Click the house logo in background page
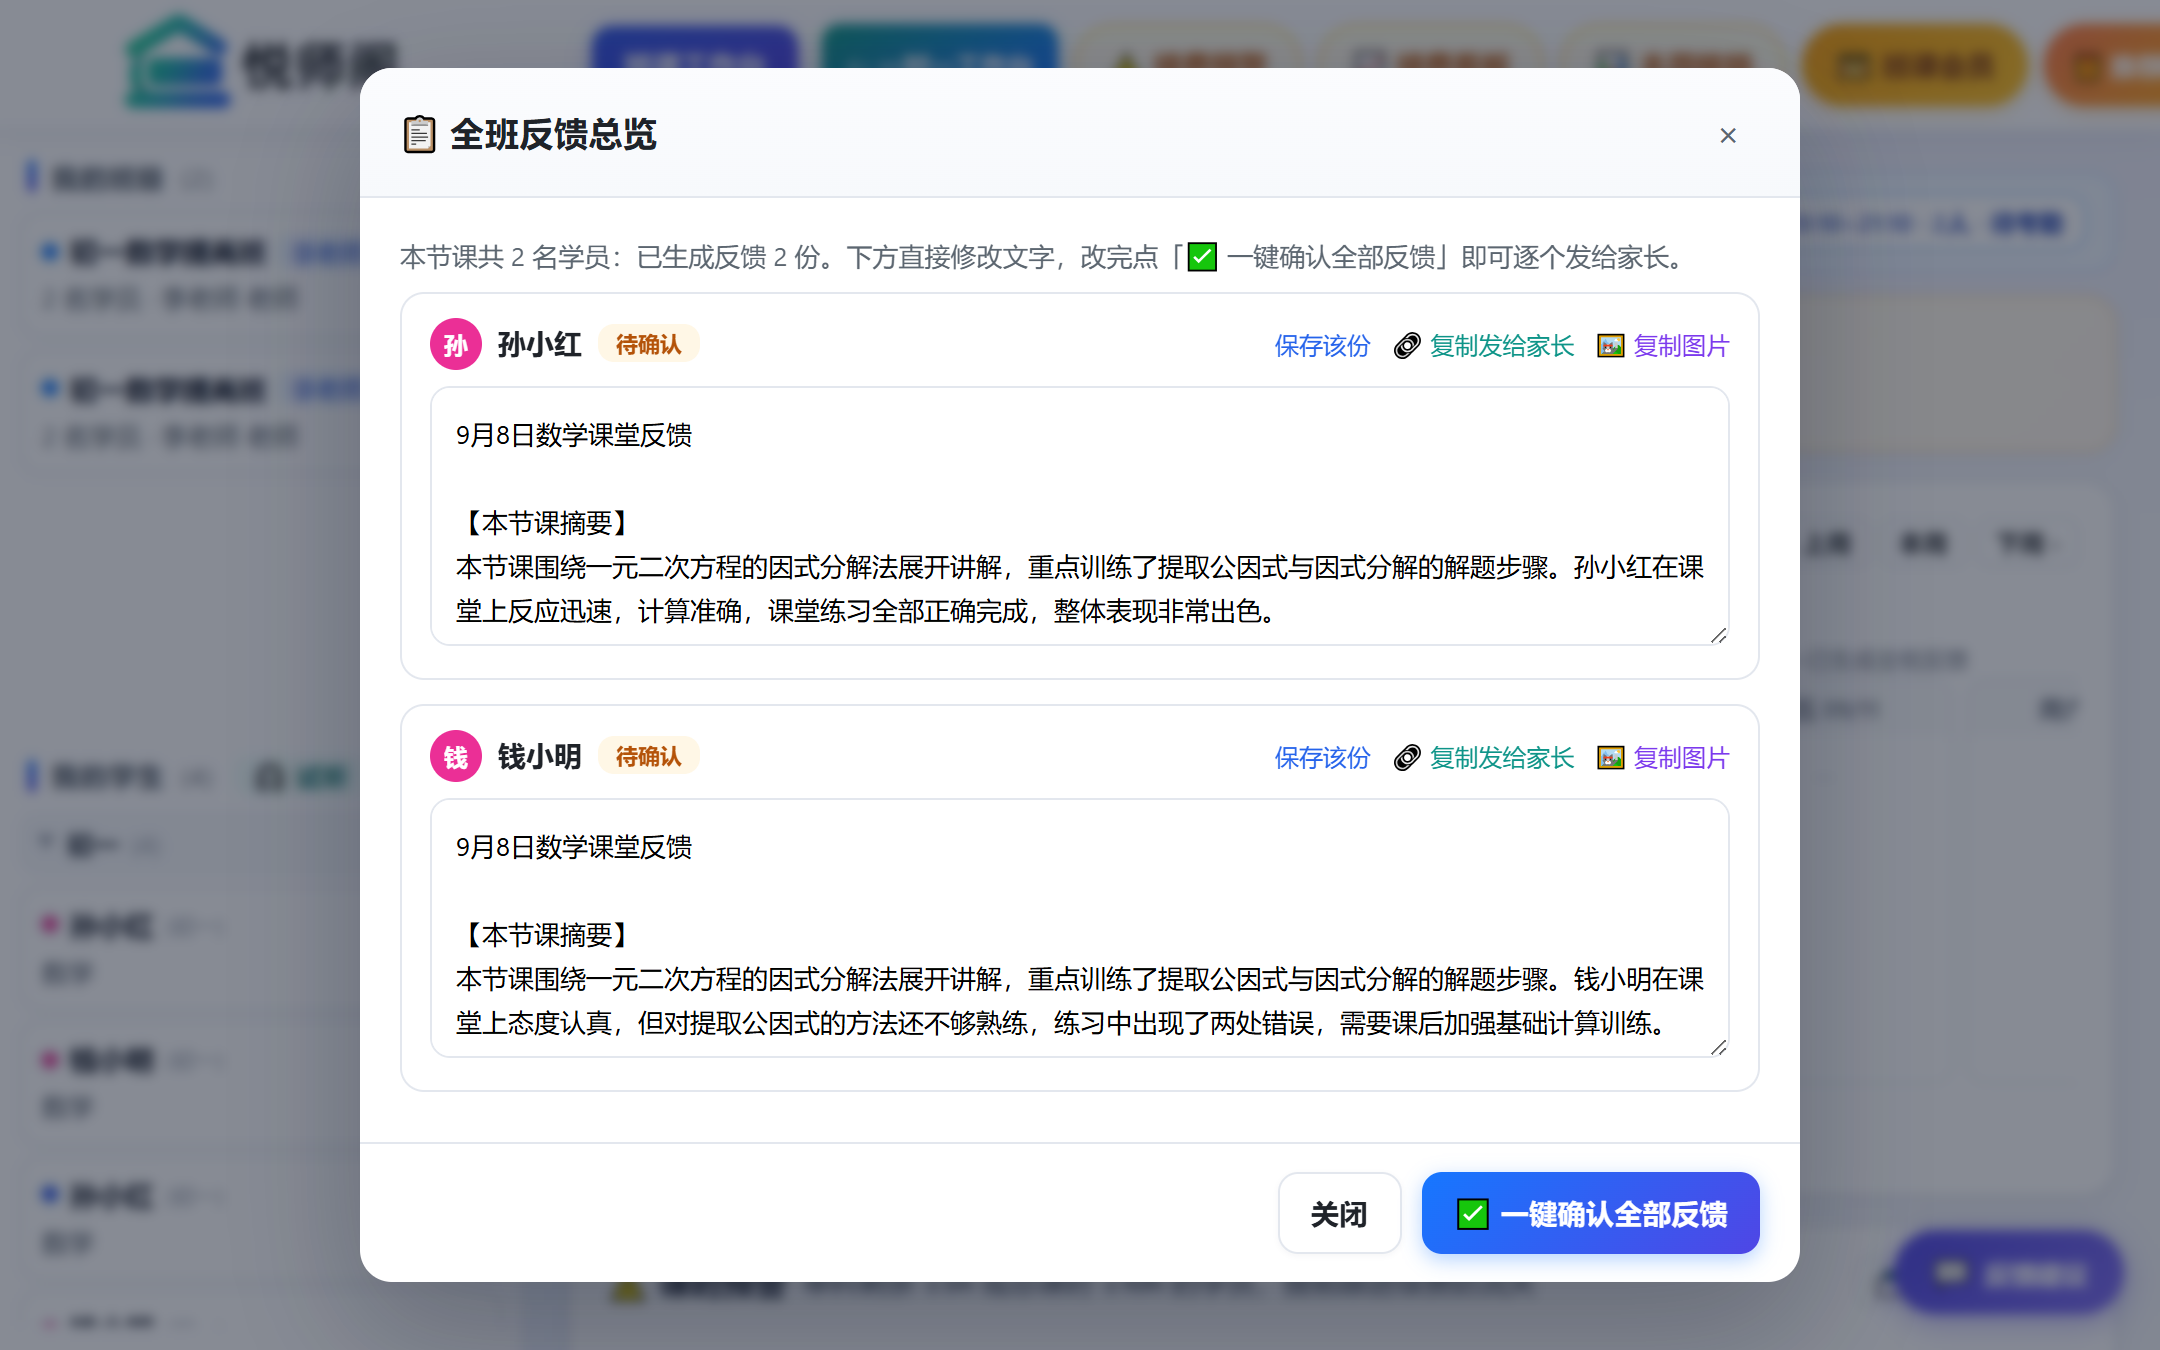This screenshot has width=2160, height=1350. point(177,60)
